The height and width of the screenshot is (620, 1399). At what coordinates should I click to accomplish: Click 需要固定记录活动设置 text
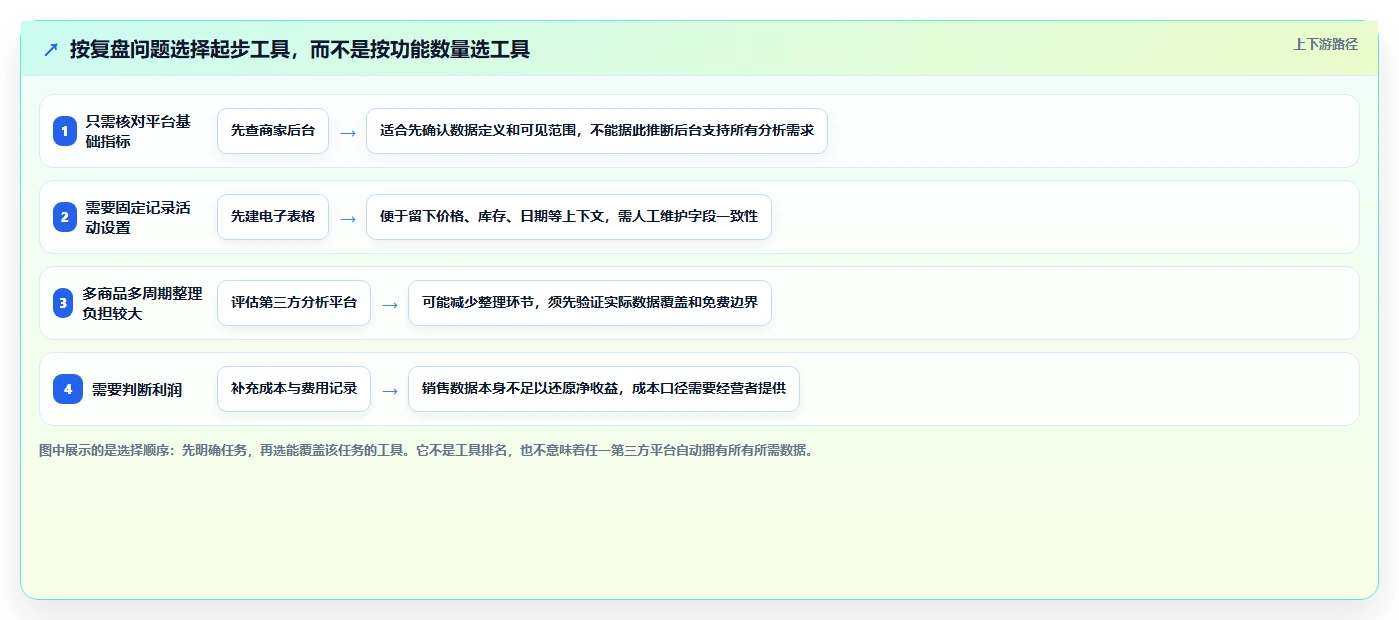(138, 217)
